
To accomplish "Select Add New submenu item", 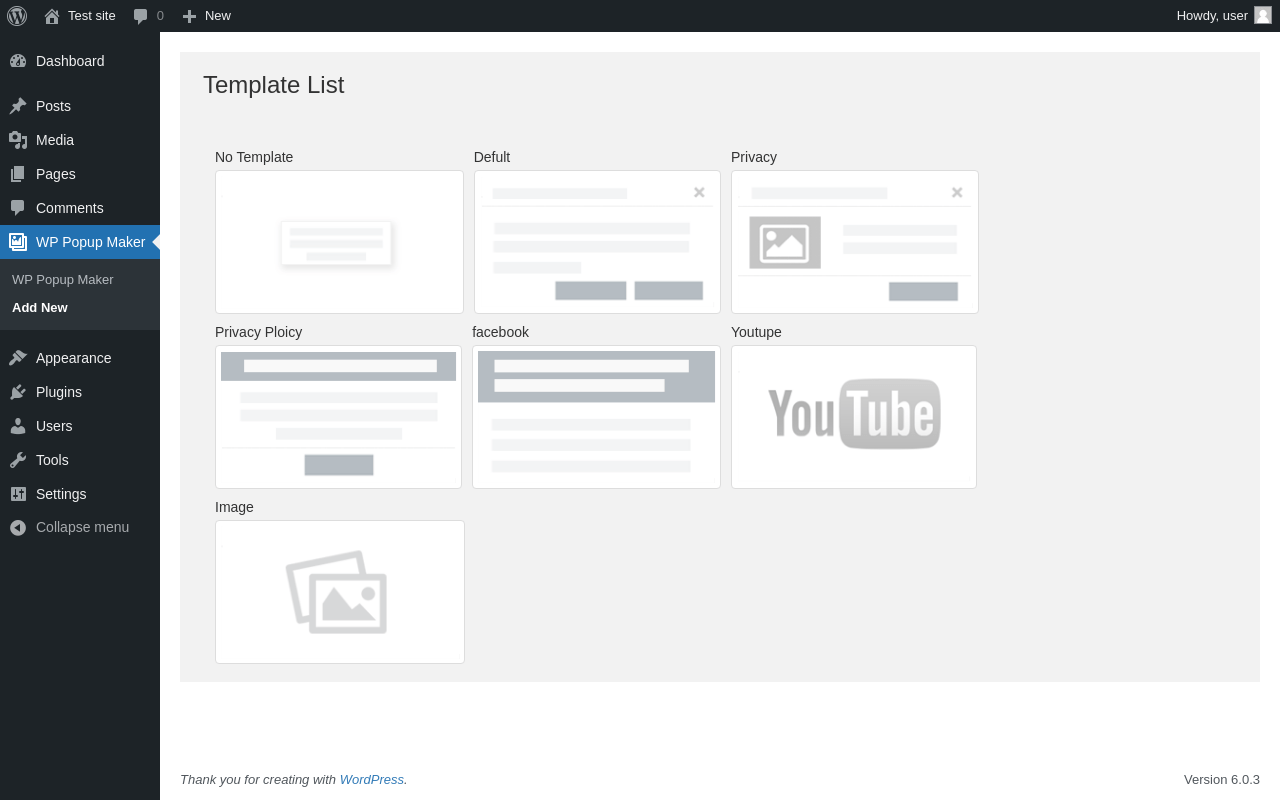I will point(40,307).
